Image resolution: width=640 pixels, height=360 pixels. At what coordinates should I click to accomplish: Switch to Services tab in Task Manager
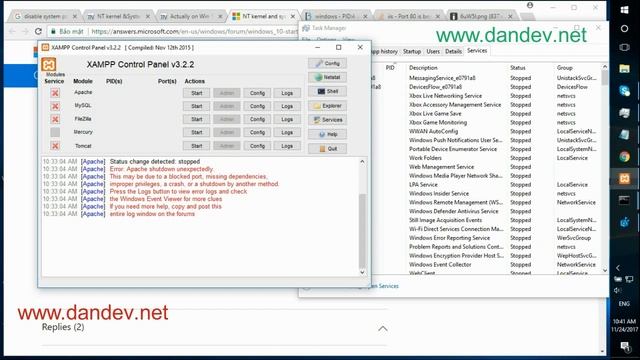coord(477,51)
